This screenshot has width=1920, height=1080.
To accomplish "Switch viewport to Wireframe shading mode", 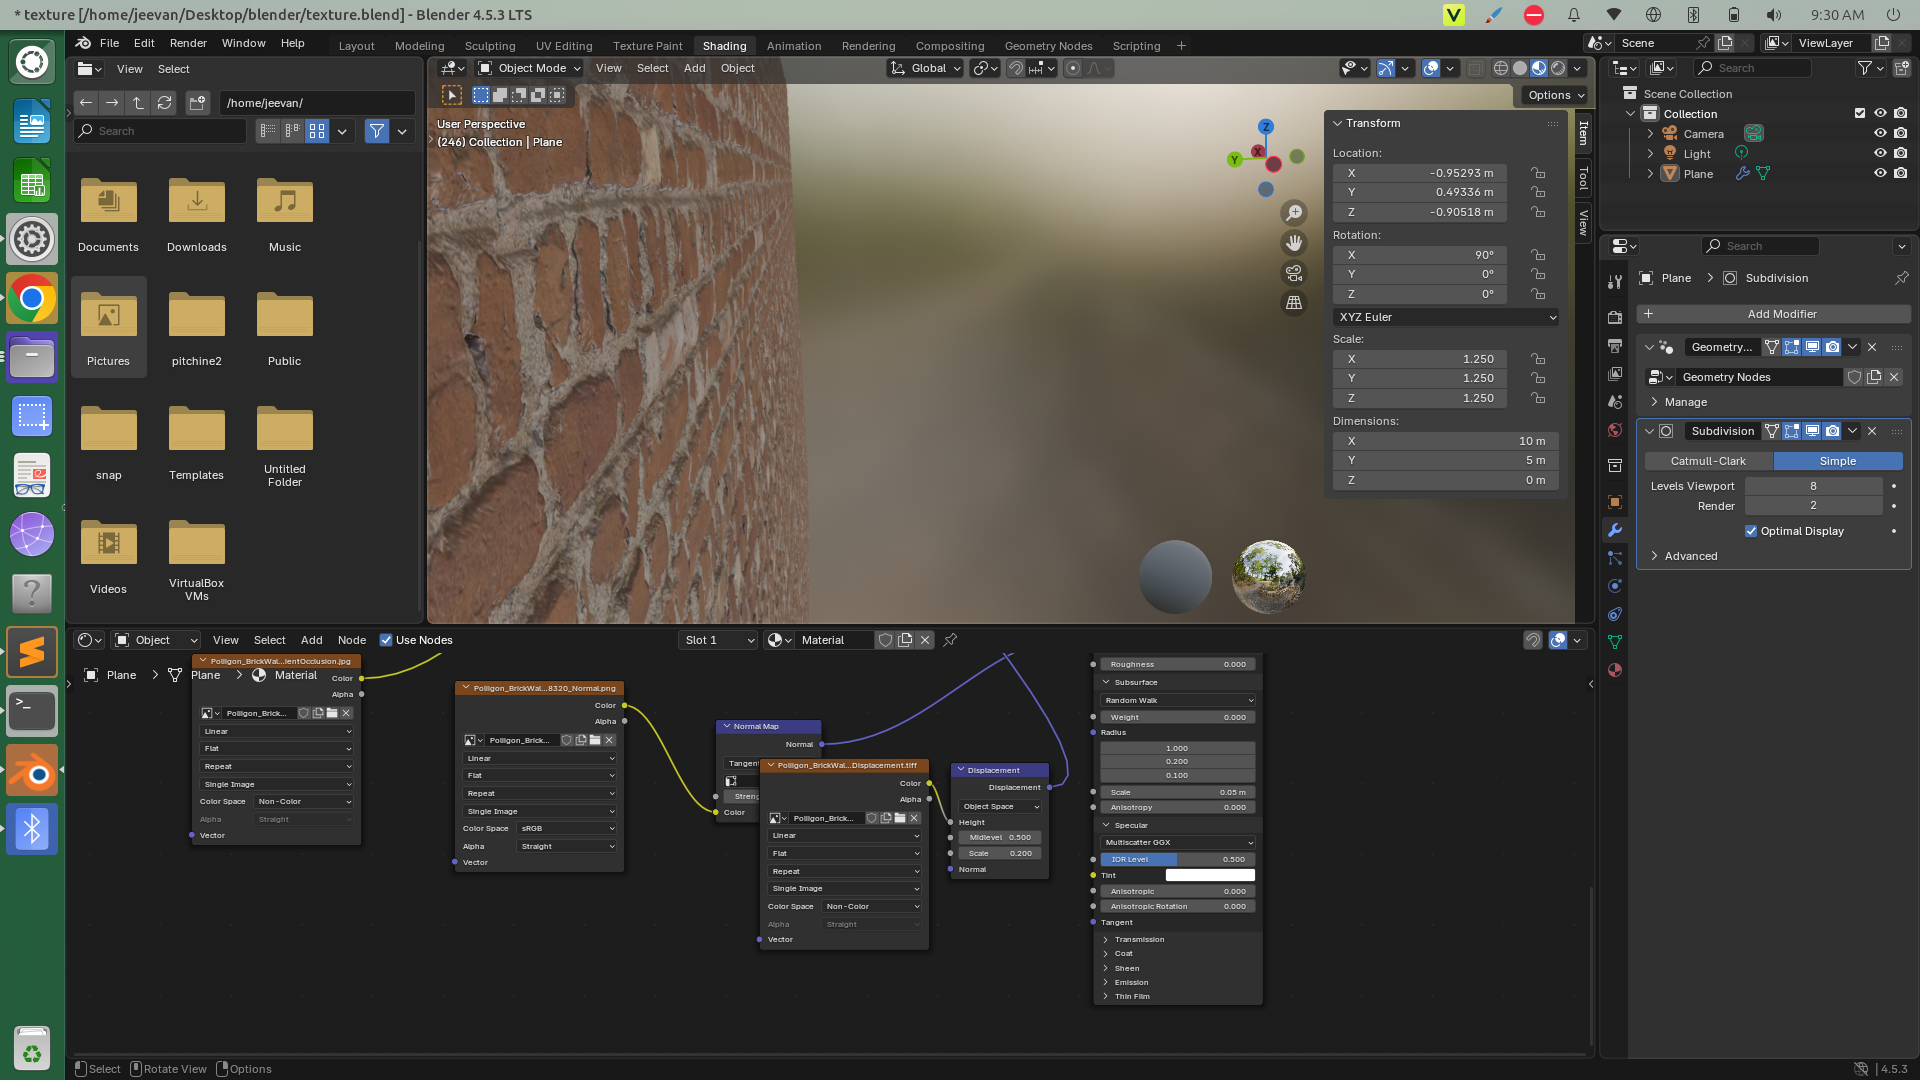I will click(x=1501, y=68).
